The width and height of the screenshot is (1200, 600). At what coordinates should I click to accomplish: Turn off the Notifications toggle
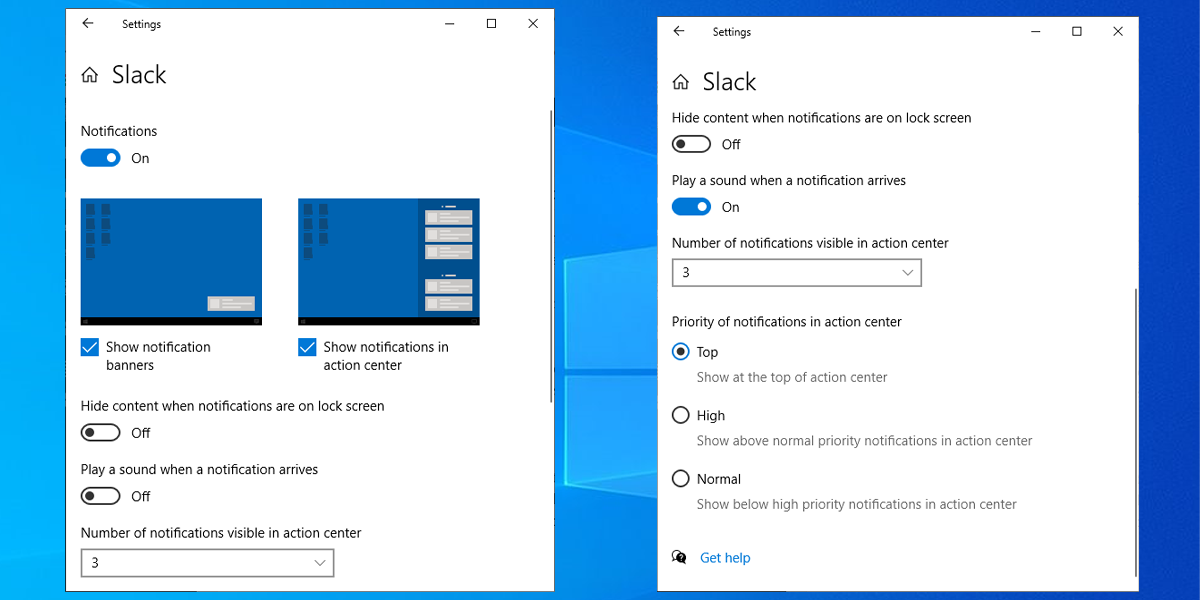(100, 158)
